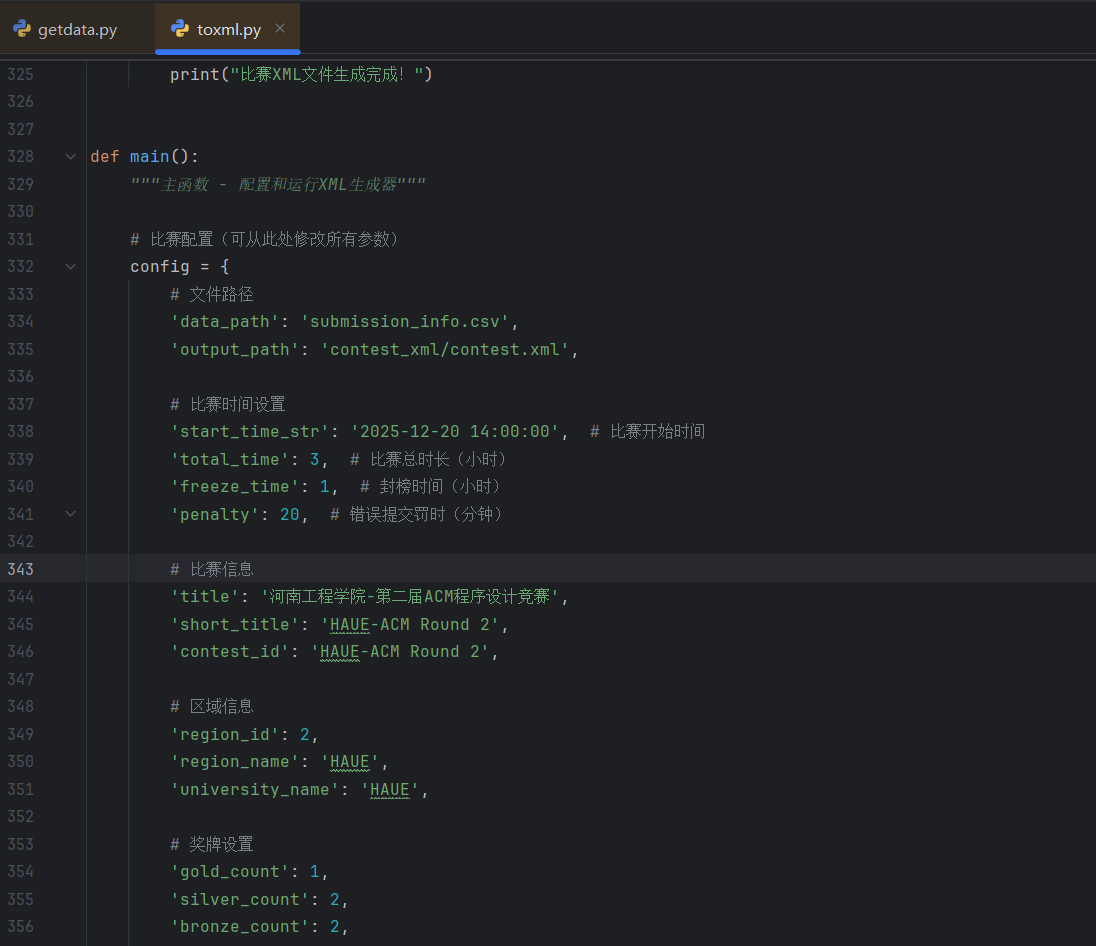
Task: Fold the config dictionary at line 332
Action: pos(70,267)
